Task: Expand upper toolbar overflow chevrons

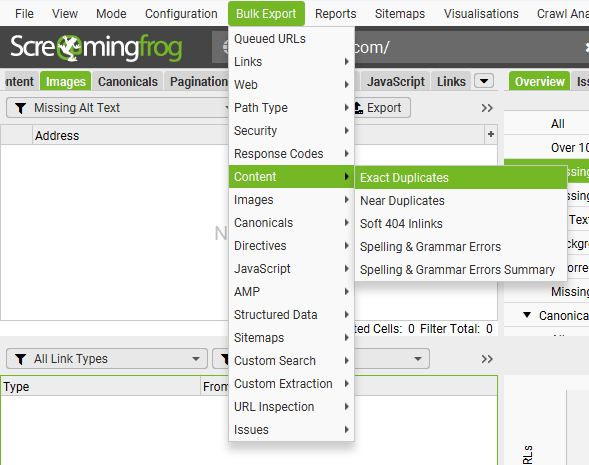Action: coord(487,108)
